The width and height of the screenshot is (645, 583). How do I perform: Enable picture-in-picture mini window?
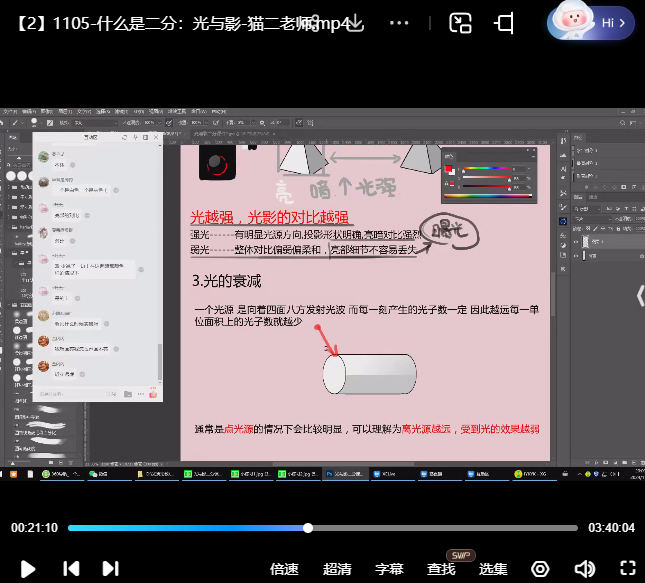point(460,23)
